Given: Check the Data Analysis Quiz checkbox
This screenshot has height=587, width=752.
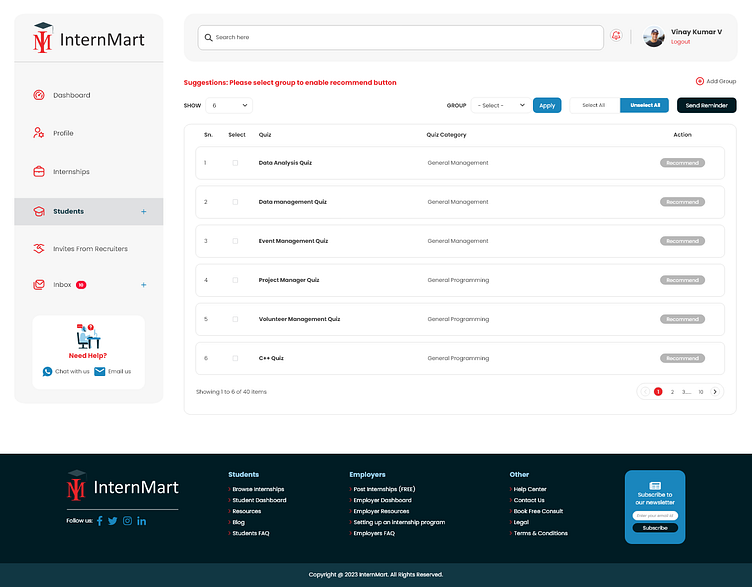Looking at the screenshot, I should [236, 163].
